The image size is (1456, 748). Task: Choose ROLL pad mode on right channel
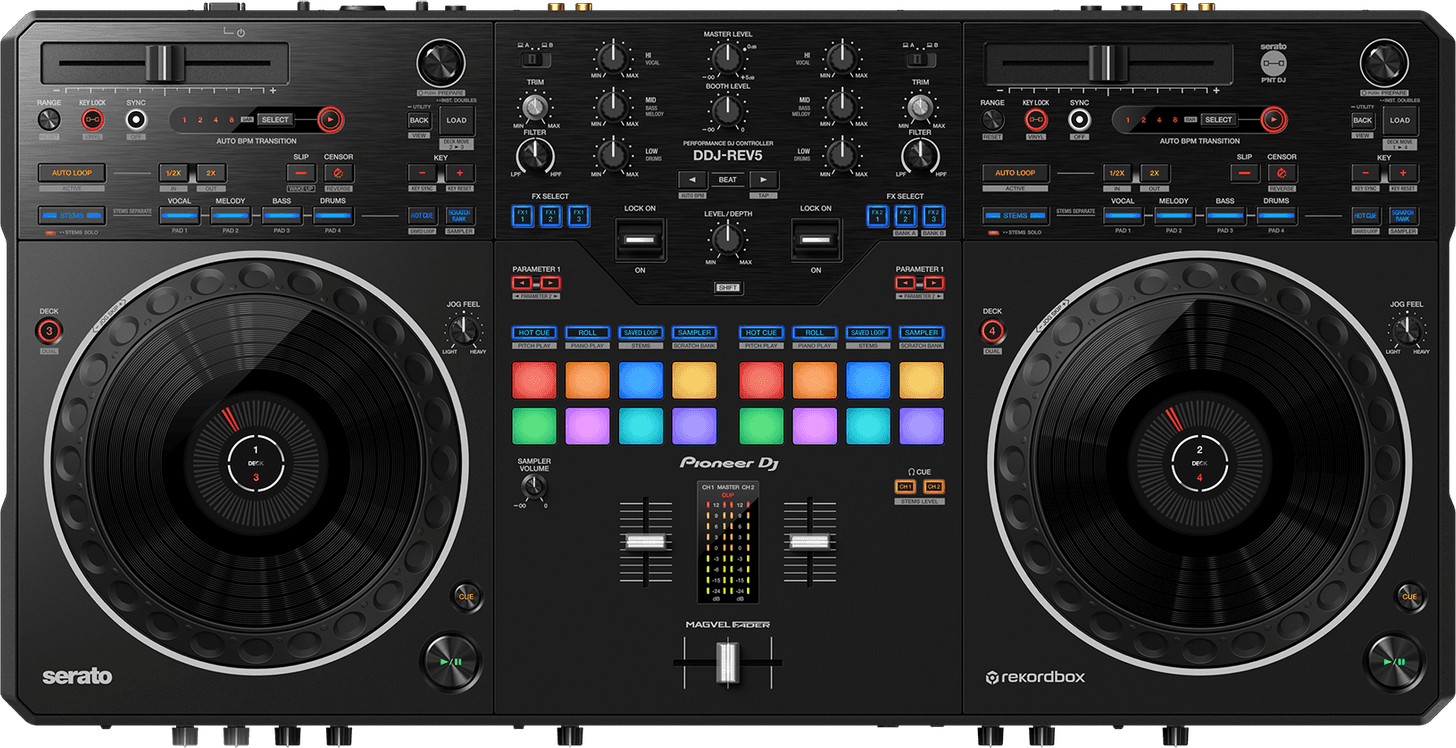(815, 332)
